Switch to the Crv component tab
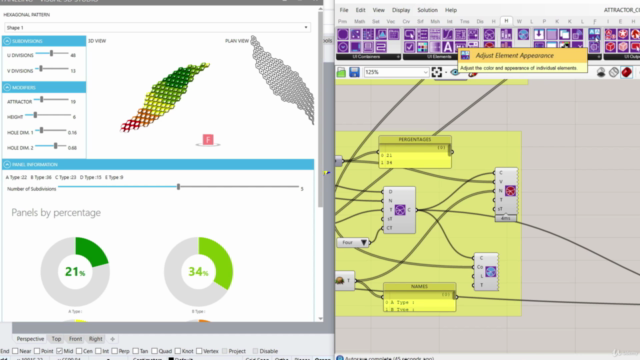 (406, 21)
